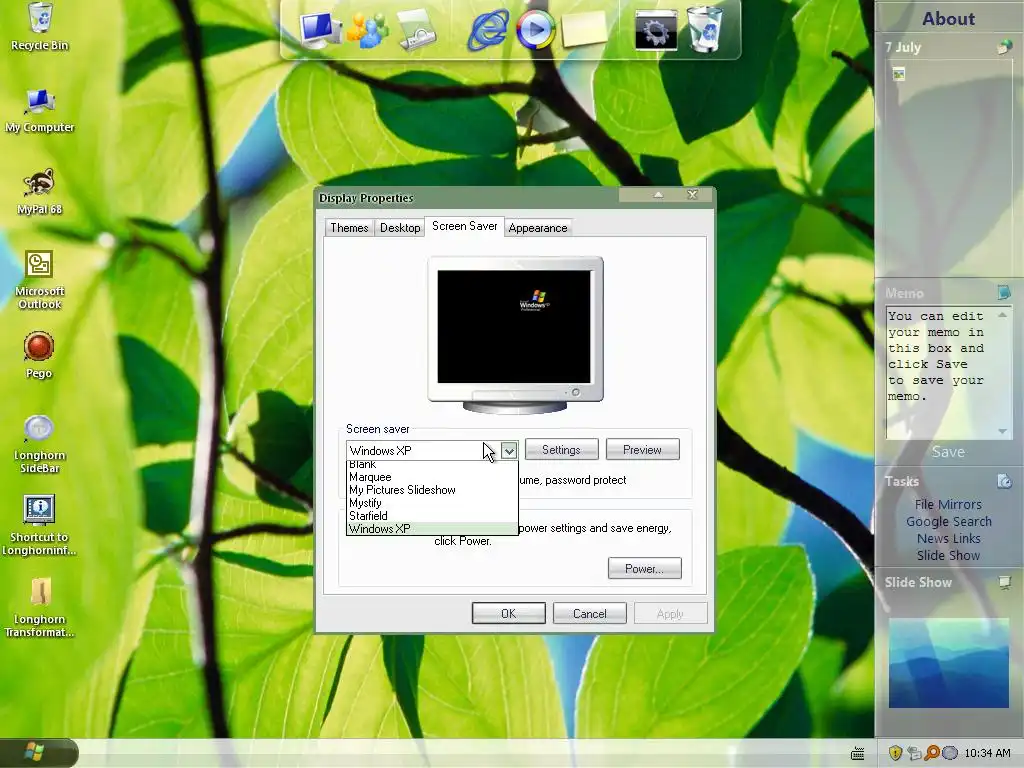Click the orange magnifier tray icon
1024x768 pixels.
(x=932, y=753)
